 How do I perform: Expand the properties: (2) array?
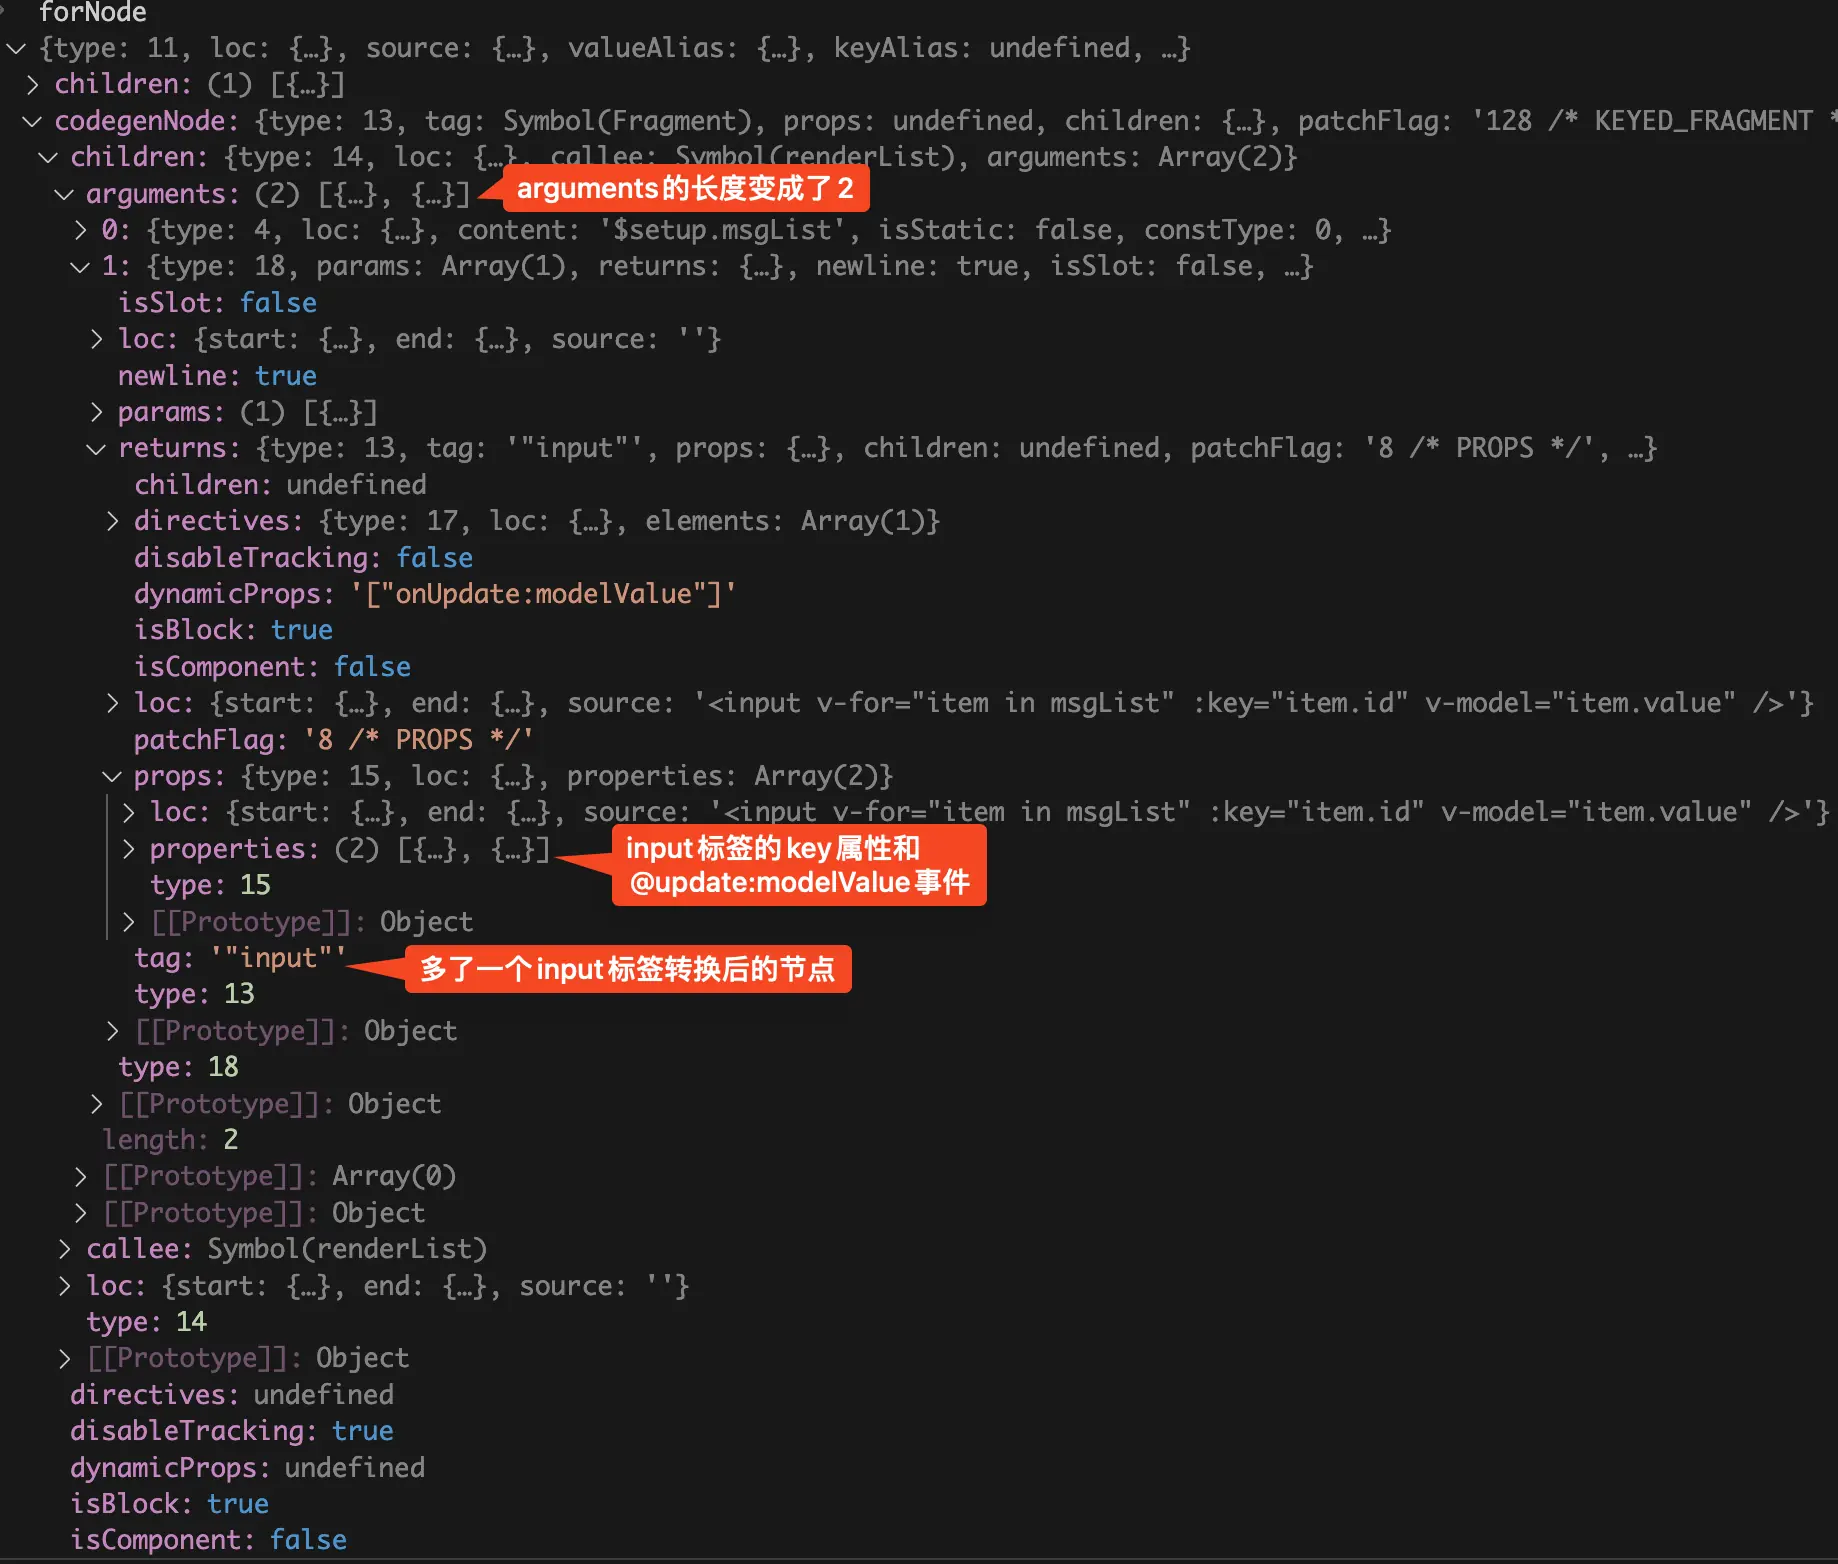[x=129, y=849]
